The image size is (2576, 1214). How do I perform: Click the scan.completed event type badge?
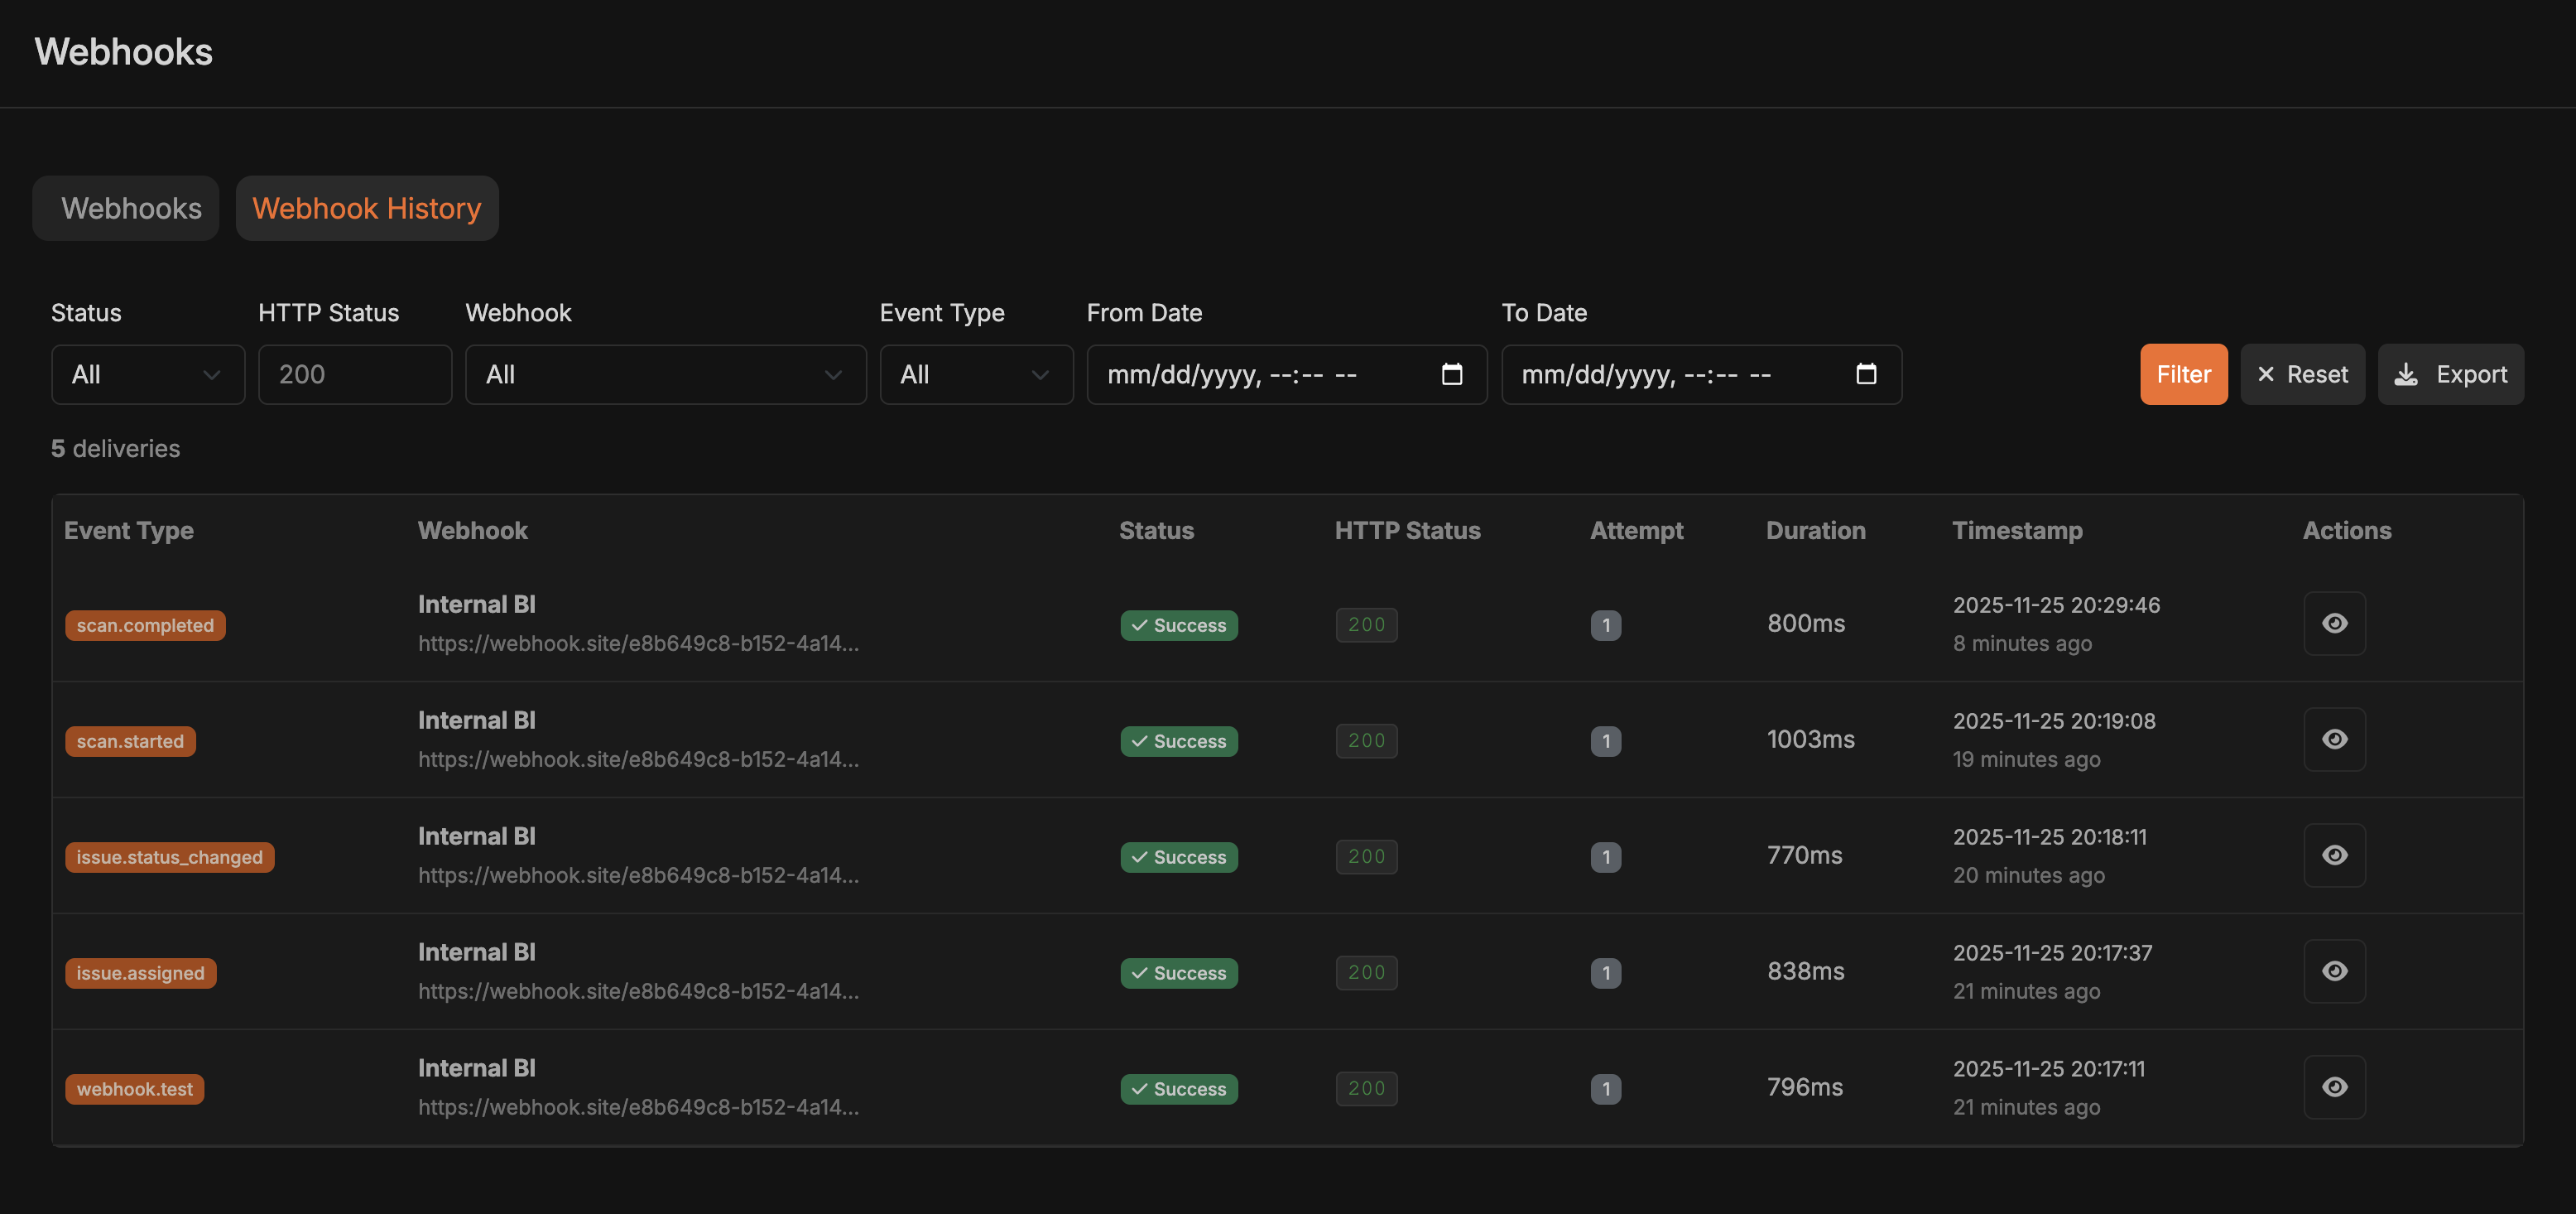coord(145,625)
